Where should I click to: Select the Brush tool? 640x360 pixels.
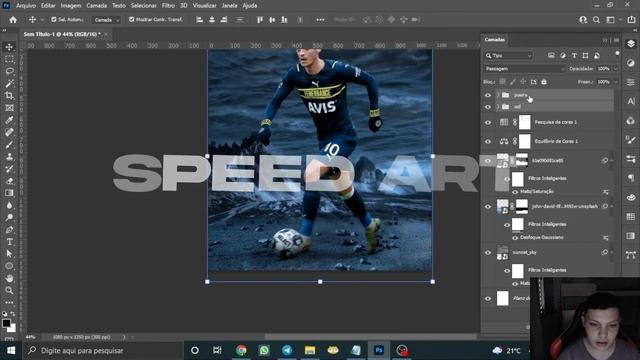click(9, 144)
